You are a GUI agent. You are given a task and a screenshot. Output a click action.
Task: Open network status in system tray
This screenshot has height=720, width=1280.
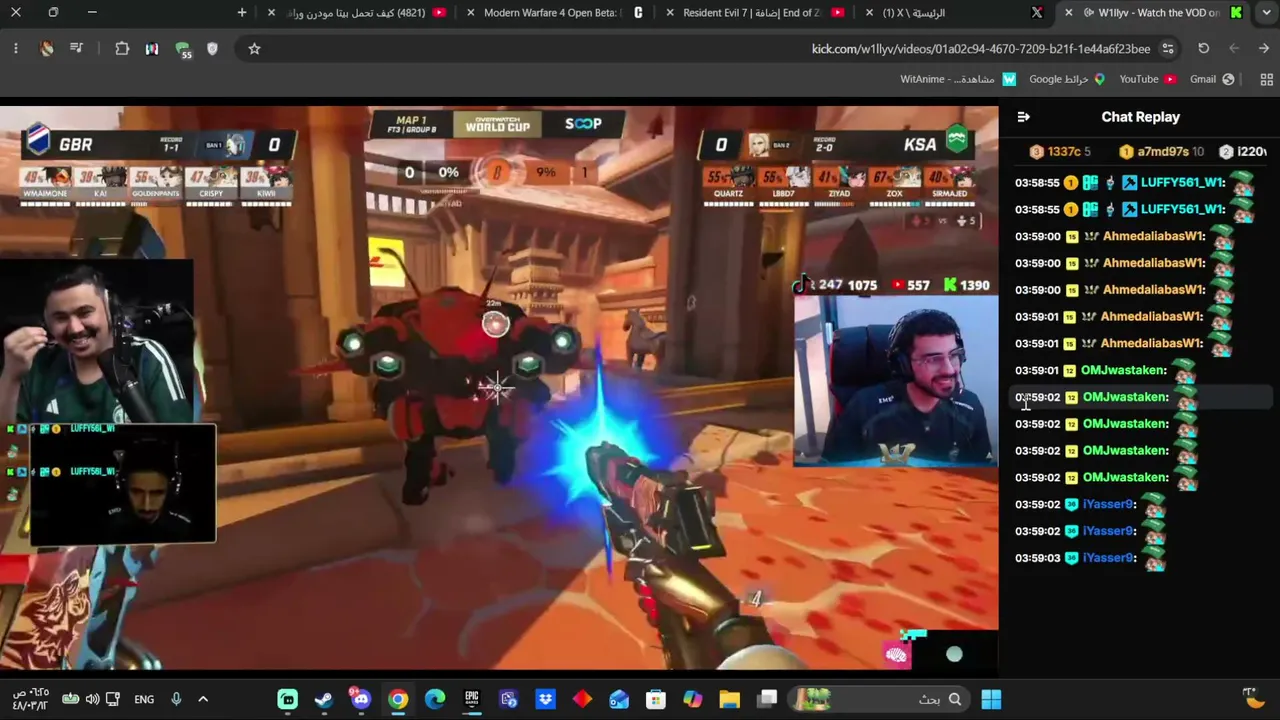(112, 699)
